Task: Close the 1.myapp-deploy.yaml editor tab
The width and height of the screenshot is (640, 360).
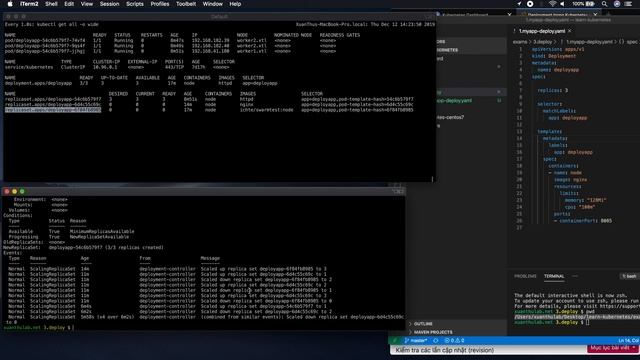Action: [570, 31]
